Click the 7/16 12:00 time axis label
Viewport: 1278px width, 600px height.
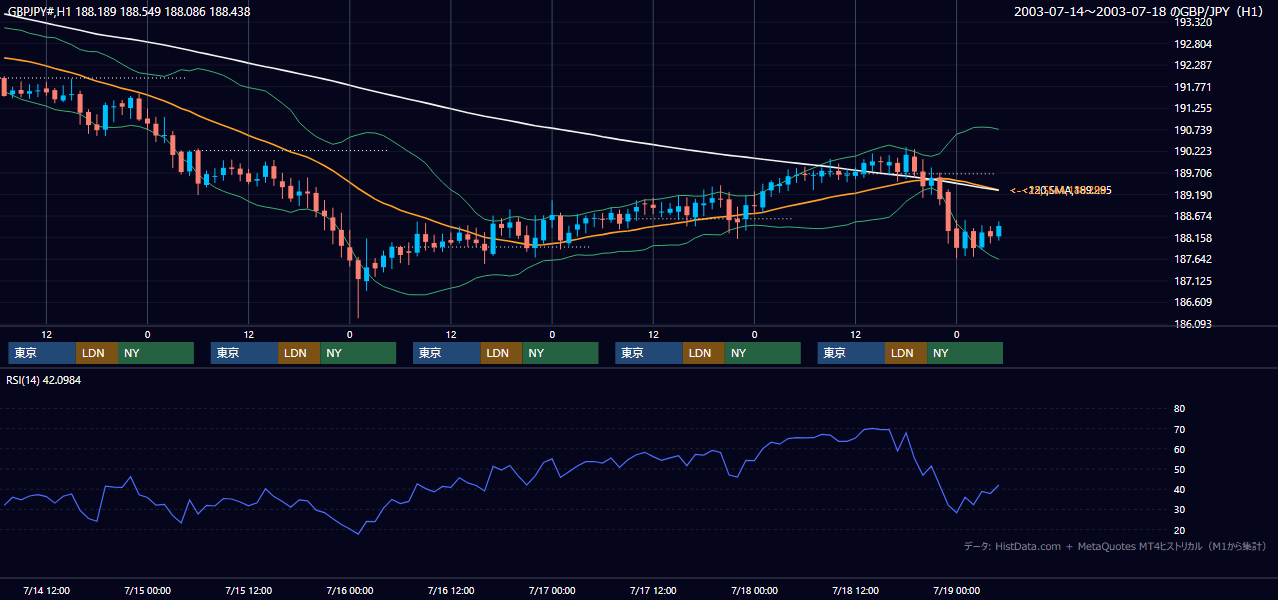pos(451,590)
